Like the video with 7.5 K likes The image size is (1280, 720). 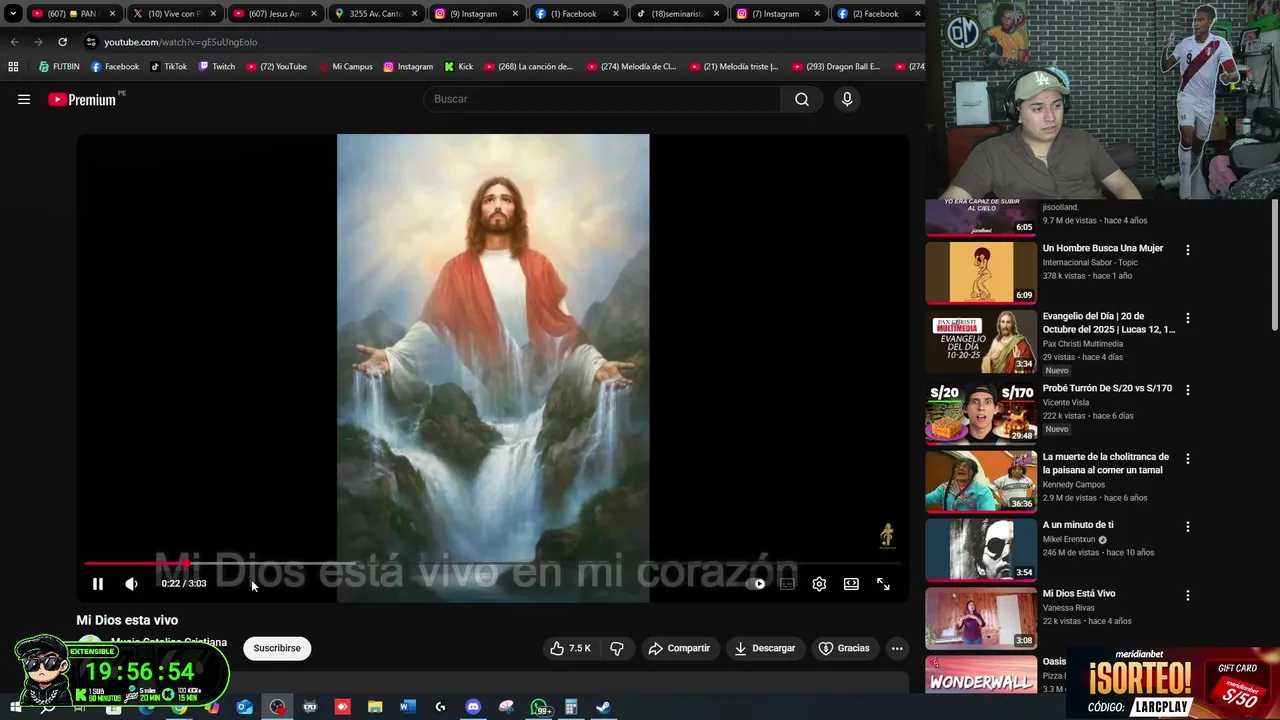pyautogui.click(x=570, y=648)
